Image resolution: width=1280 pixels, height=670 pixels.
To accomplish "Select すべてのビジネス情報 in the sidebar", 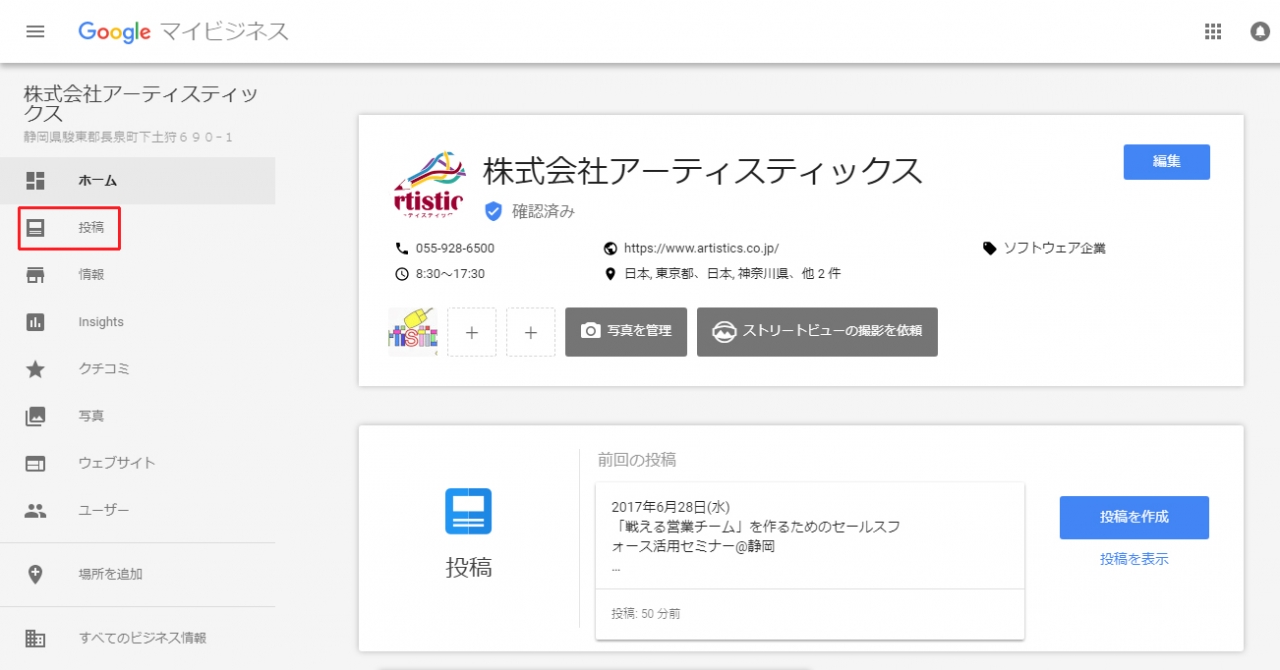I will pos(137,638).
